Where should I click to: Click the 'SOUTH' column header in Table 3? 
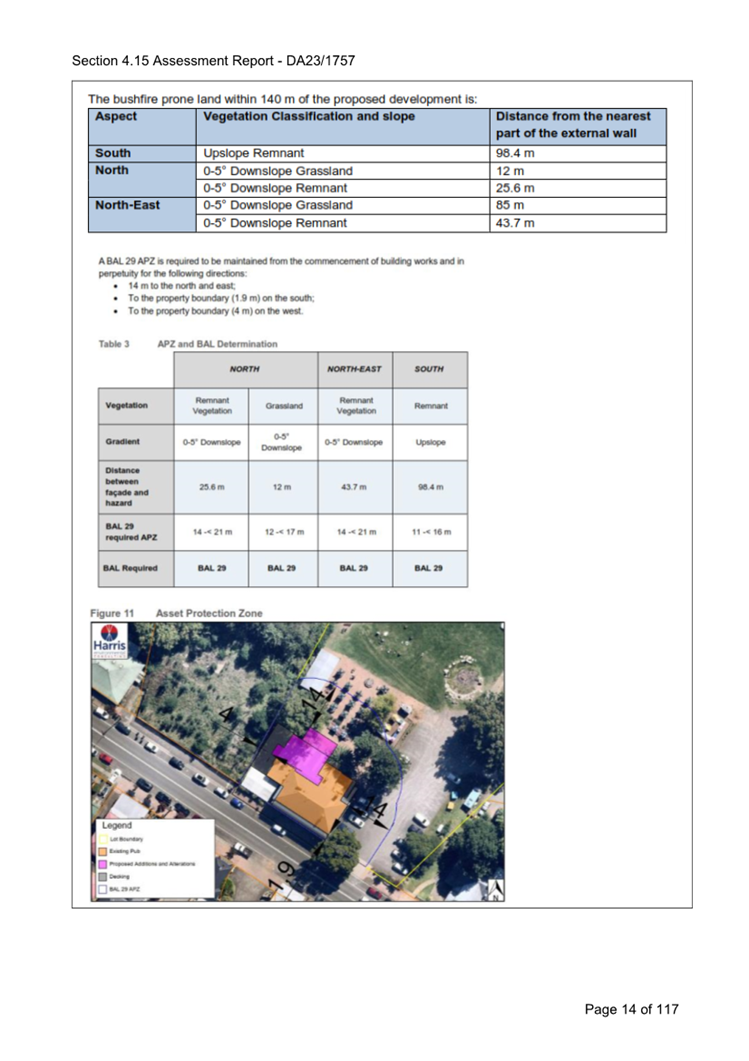[429, 369]
